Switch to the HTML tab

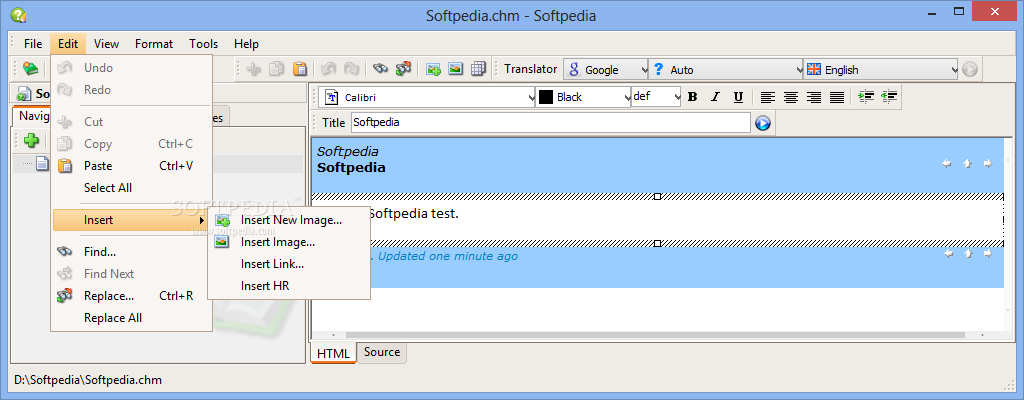click(x=333, y=353)
